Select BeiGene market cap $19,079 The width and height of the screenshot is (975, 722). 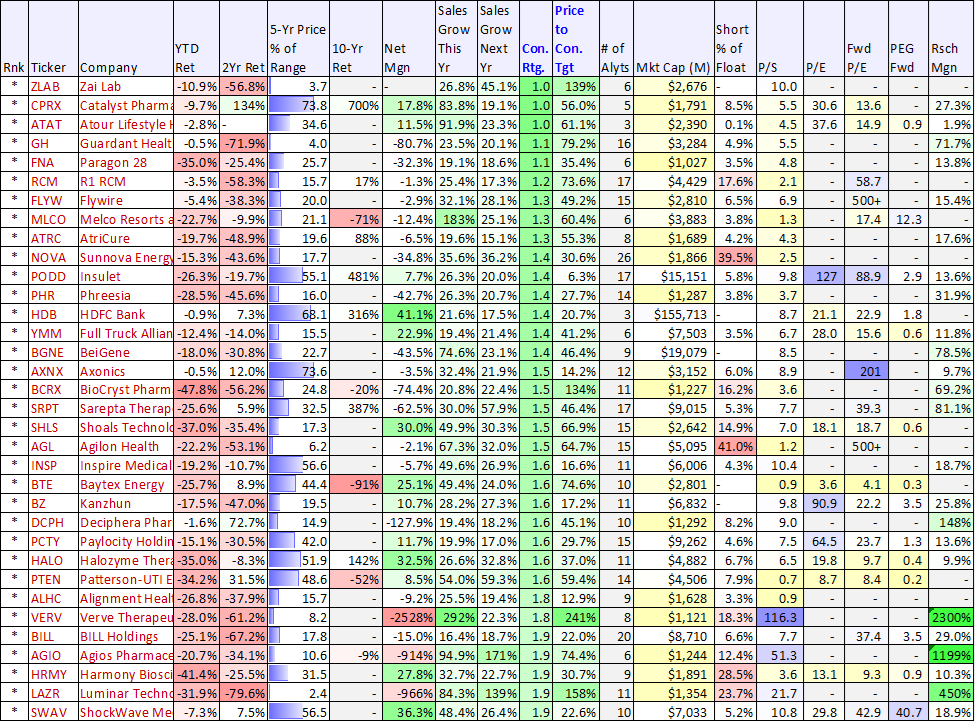673,353
